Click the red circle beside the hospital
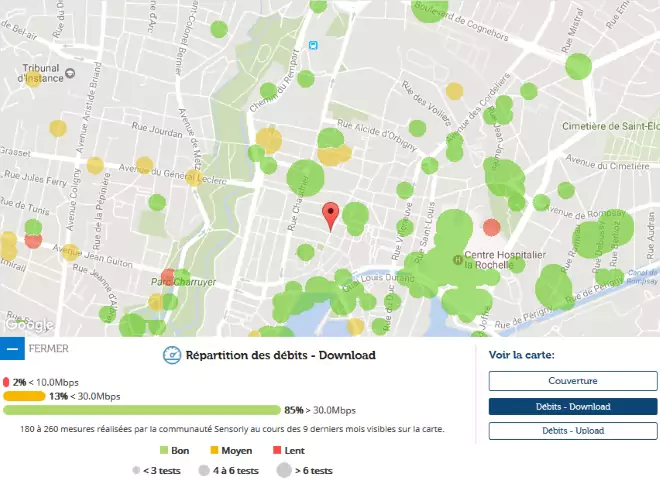This screenshot has height=481, width=660. (x=491, y=228)
